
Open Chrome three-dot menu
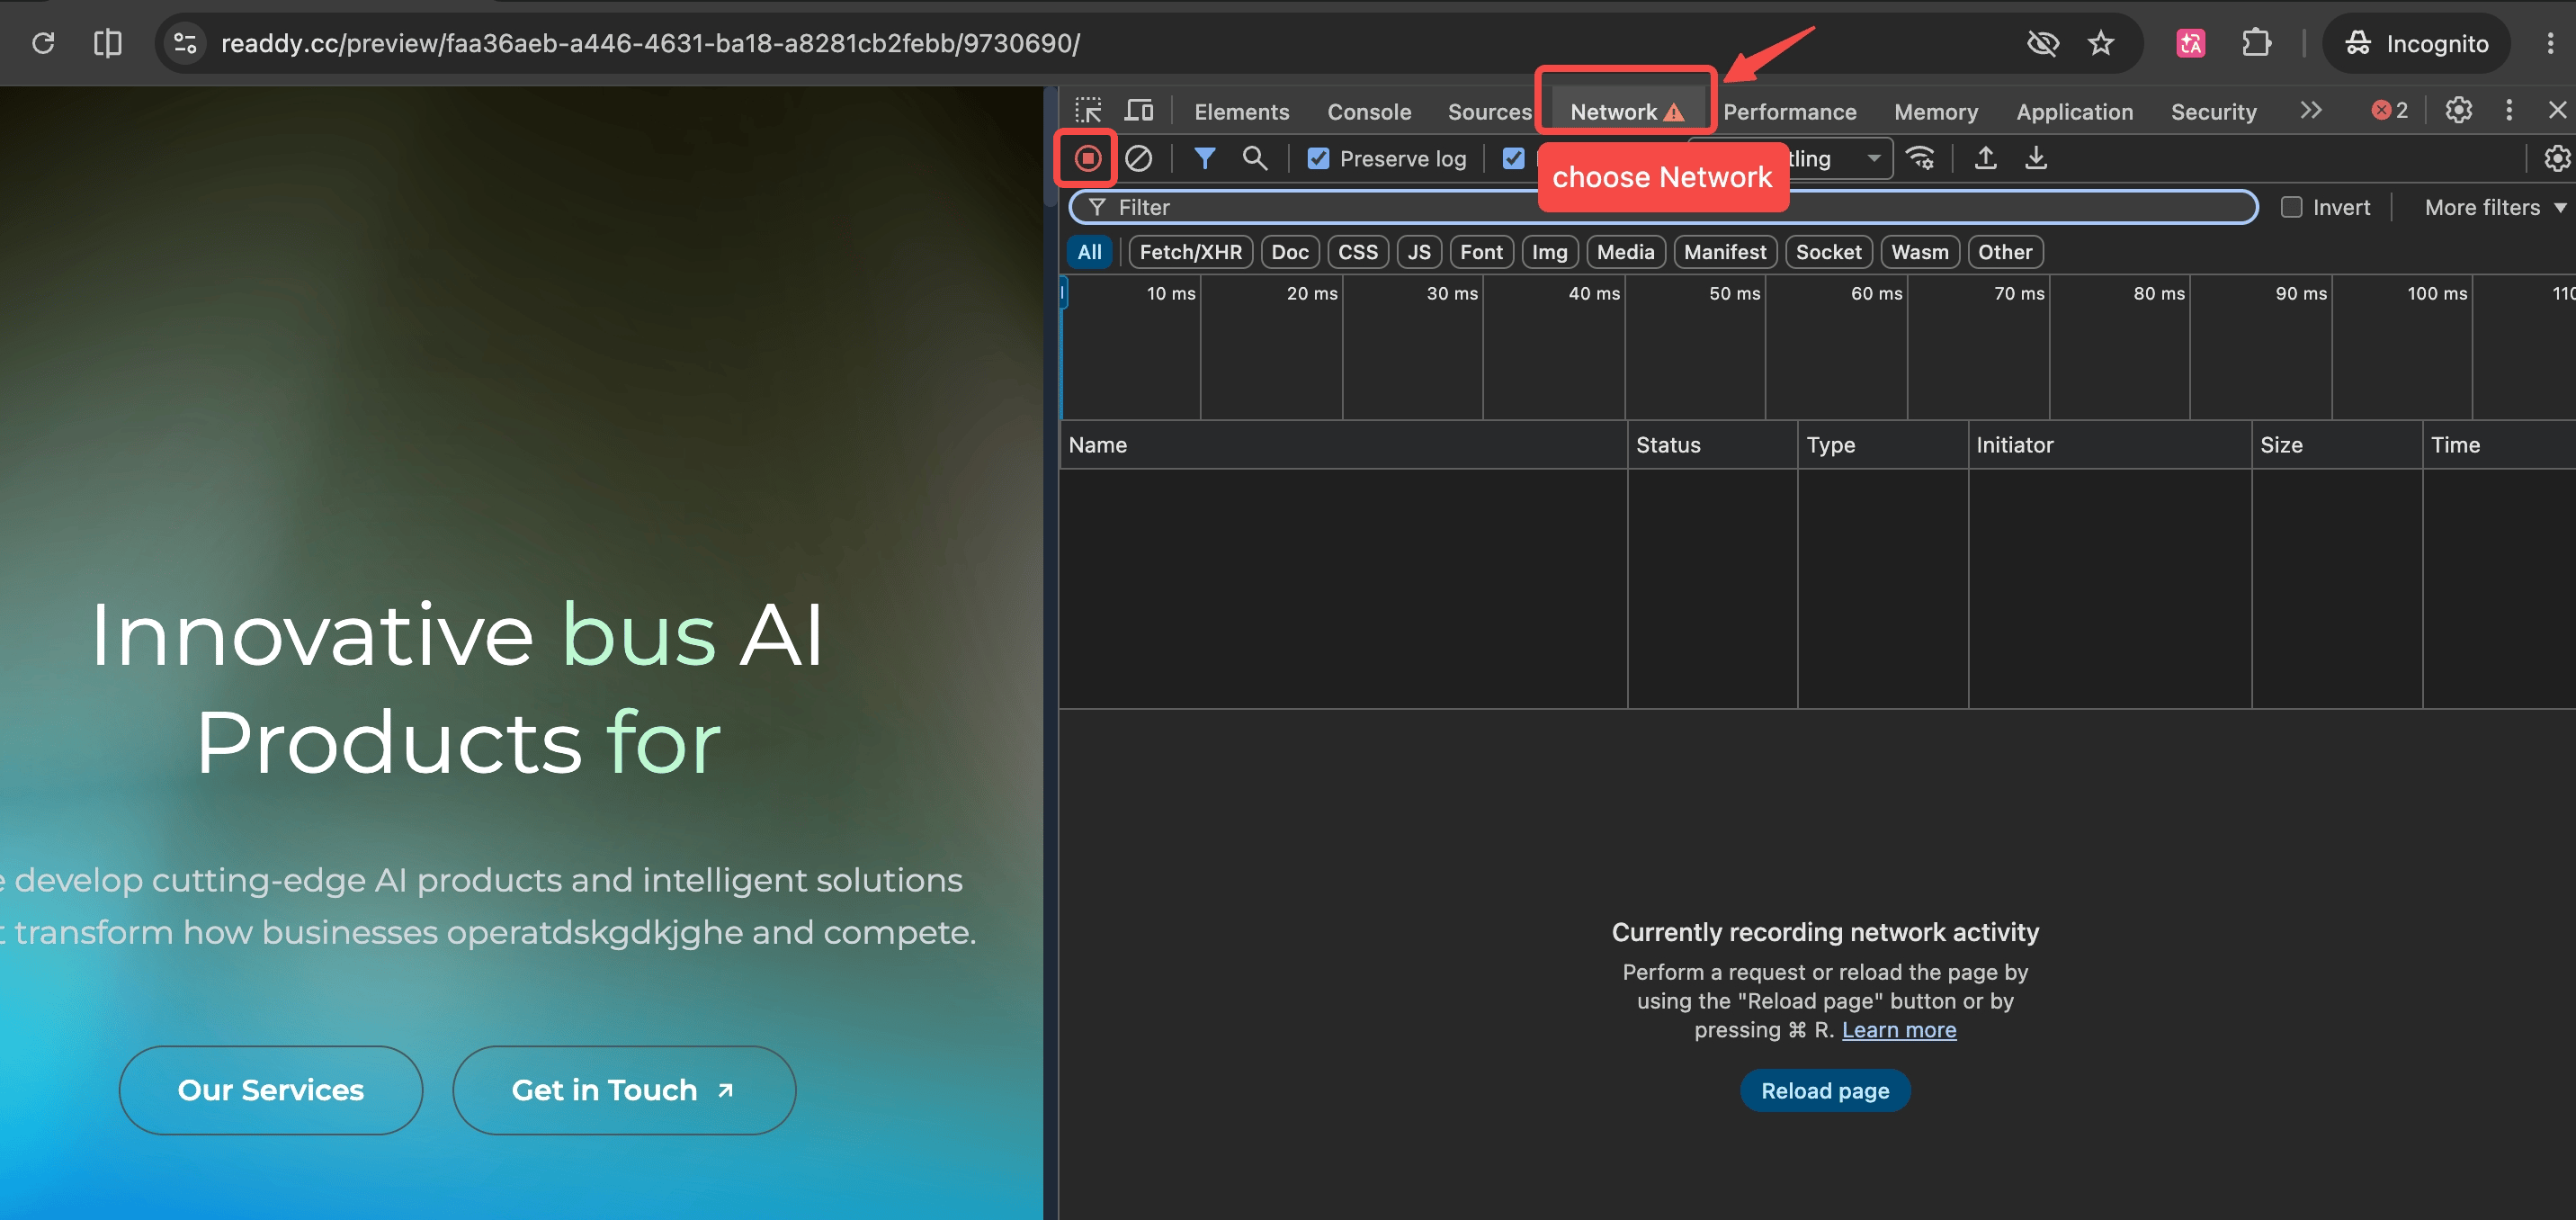[2550, 43]
